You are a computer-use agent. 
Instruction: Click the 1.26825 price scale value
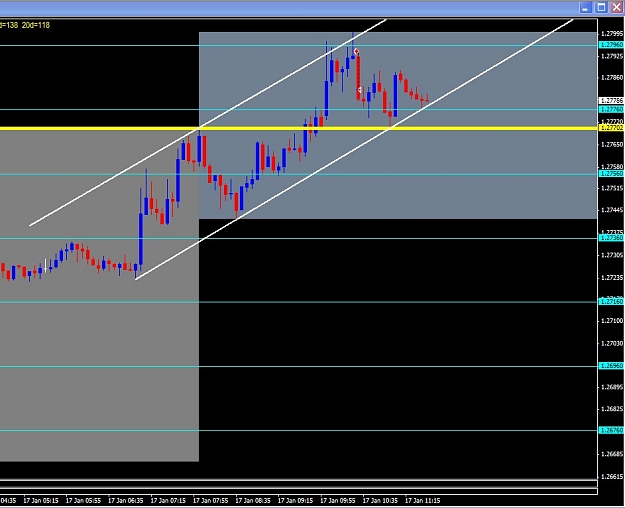[x=612, y=409]
